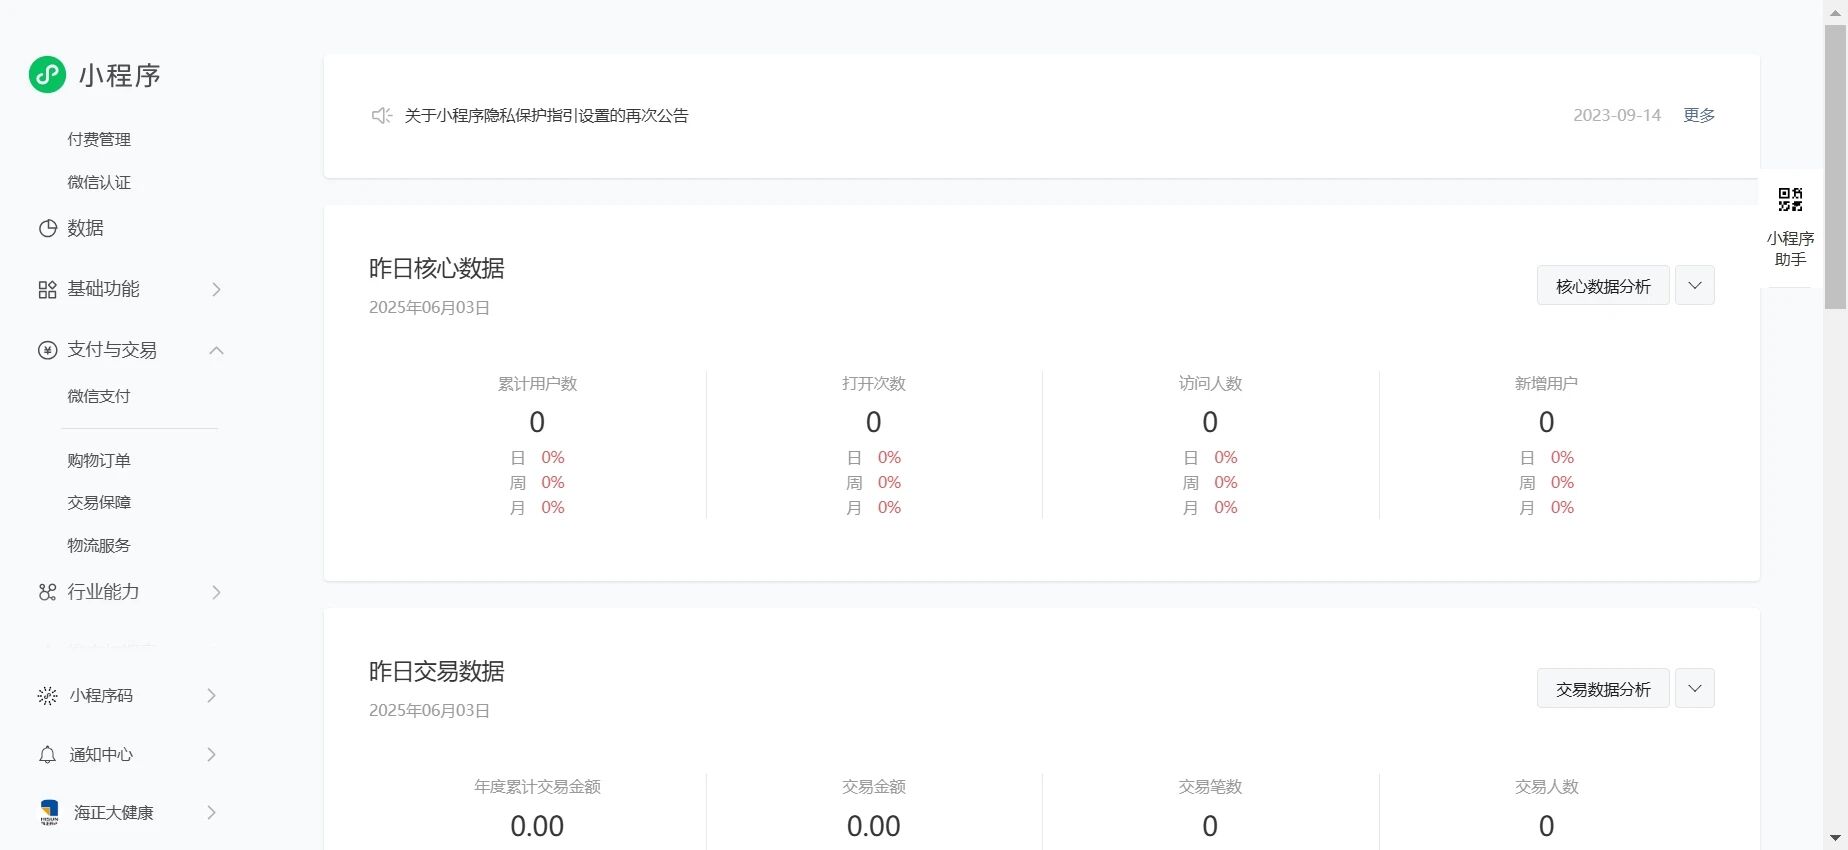This screenshot has width=1848, height=850.
Task: Go to 数据 section
Action: coord(85,228)
